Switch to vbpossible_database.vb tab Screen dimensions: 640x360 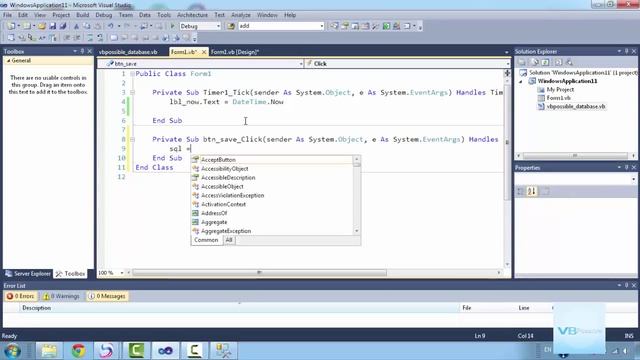(128, 52)
